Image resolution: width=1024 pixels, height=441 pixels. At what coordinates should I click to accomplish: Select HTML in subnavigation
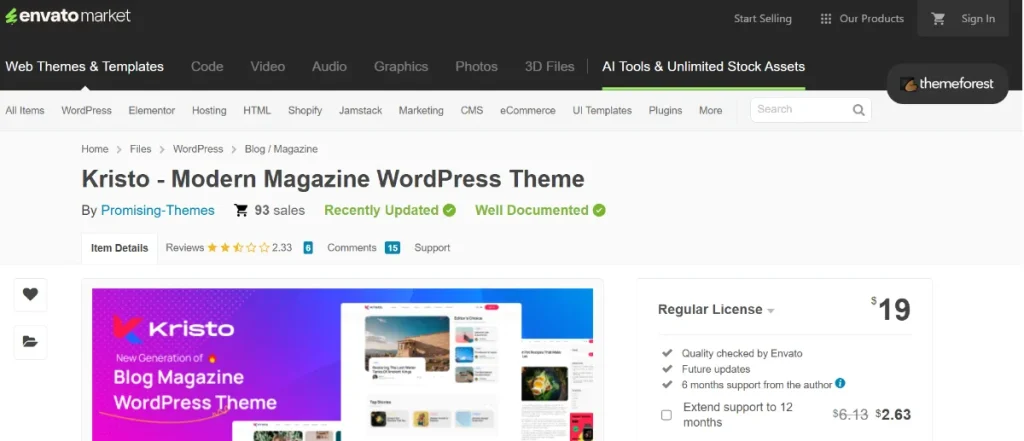point(257,110)
